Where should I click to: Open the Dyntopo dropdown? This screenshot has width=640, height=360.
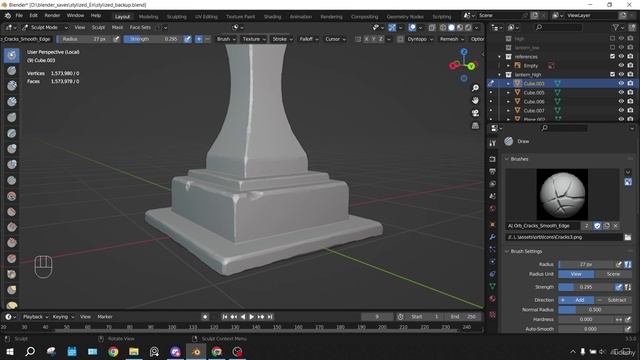[420, 39]
